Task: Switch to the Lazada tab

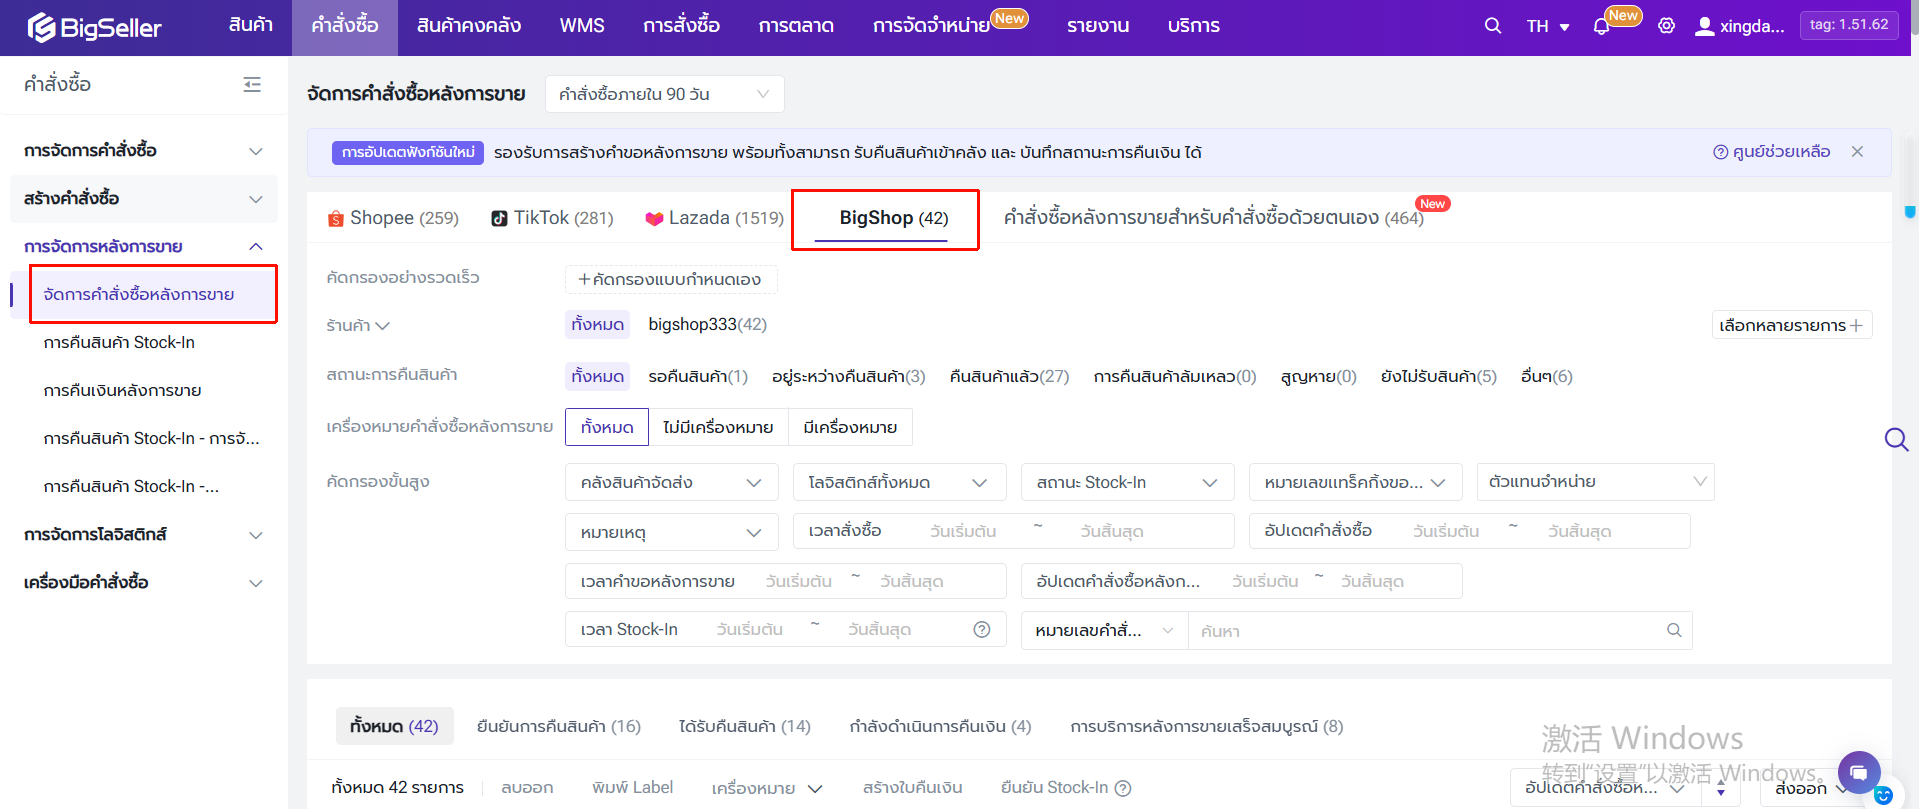Action: click(714, 218)
